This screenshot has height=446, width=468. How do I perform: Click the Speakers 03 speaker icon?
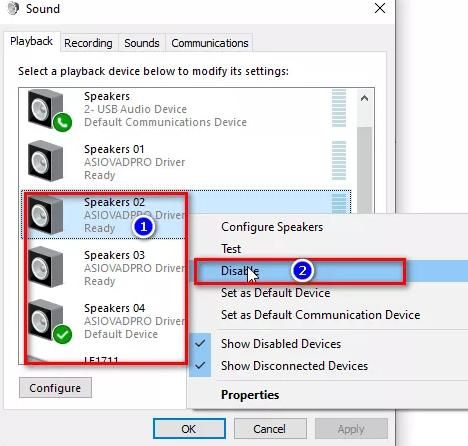click(x=46, y=267)
